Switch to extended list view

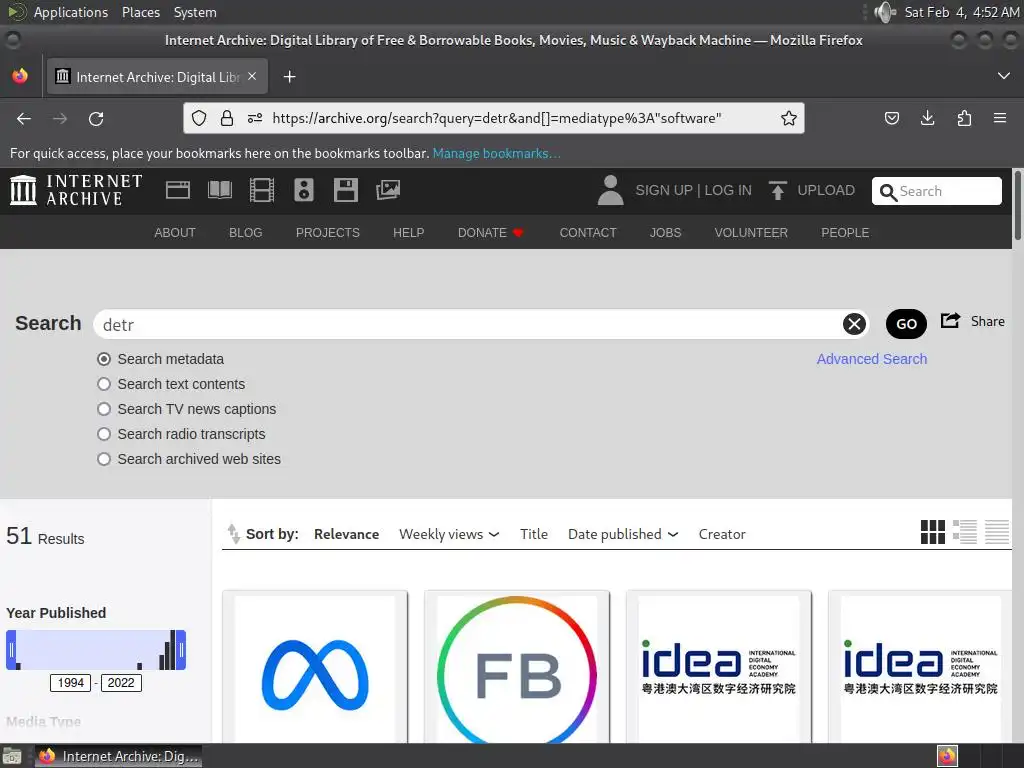coord(965,532)
